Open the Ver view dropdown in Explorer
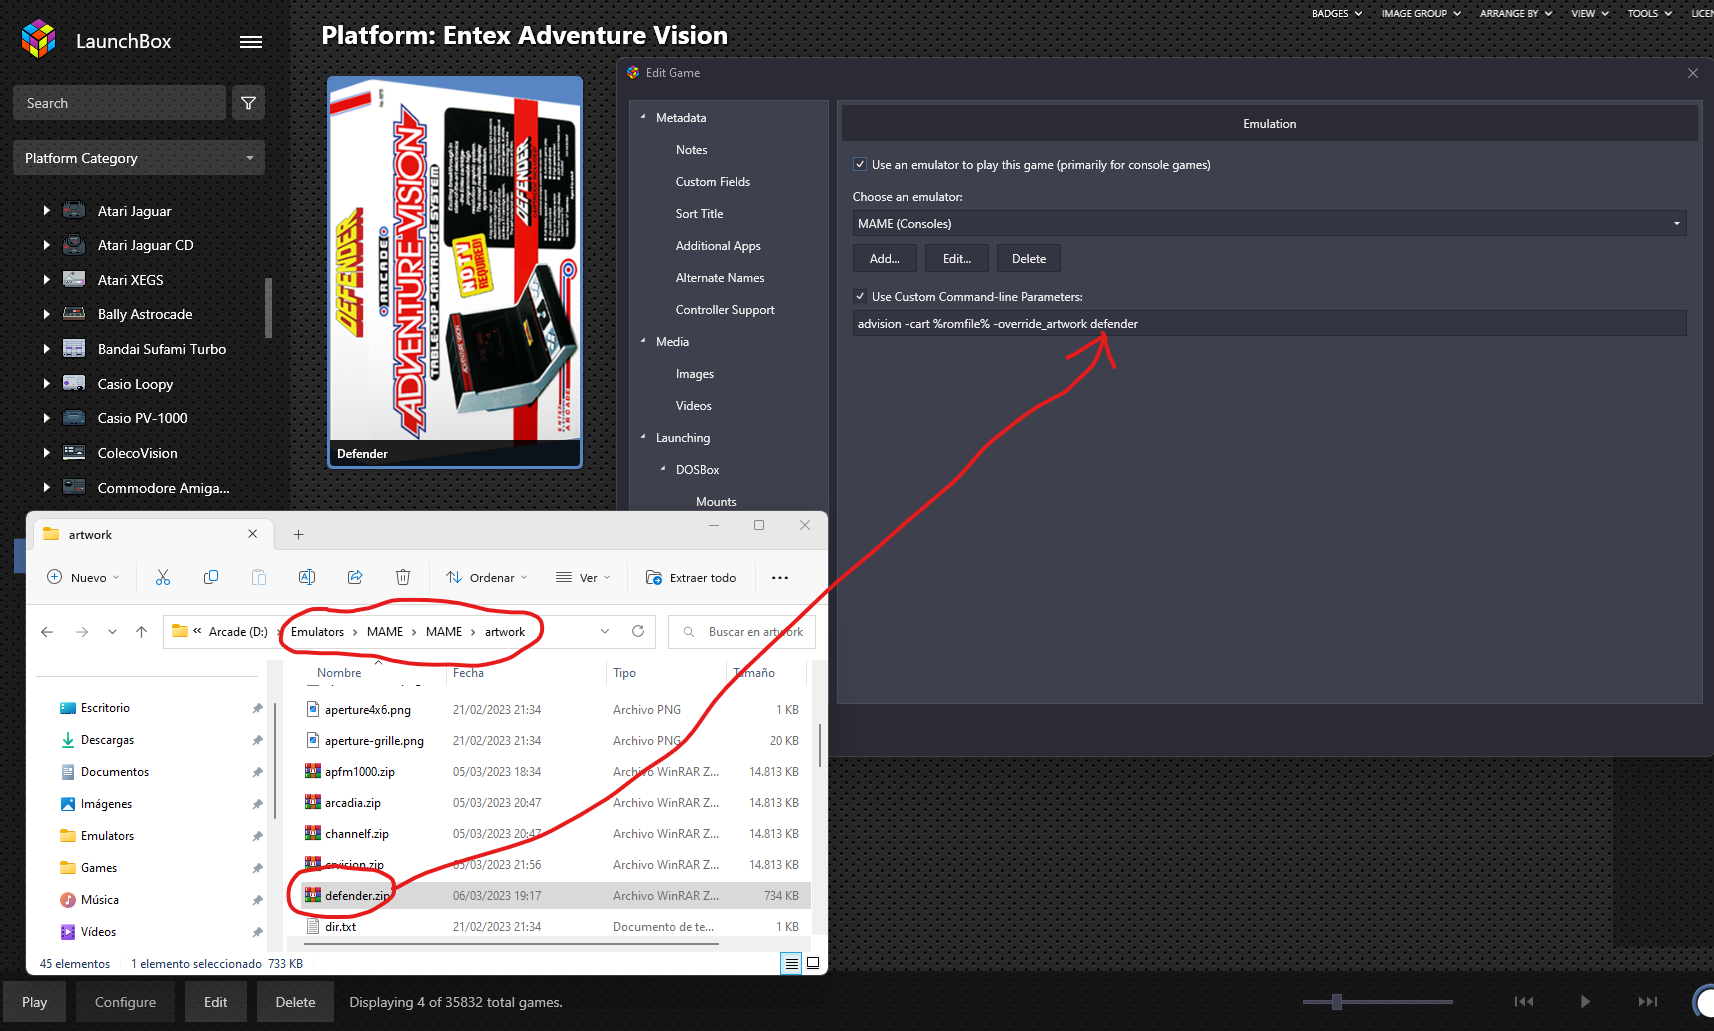The image size is (1714, 1031). 583,577
